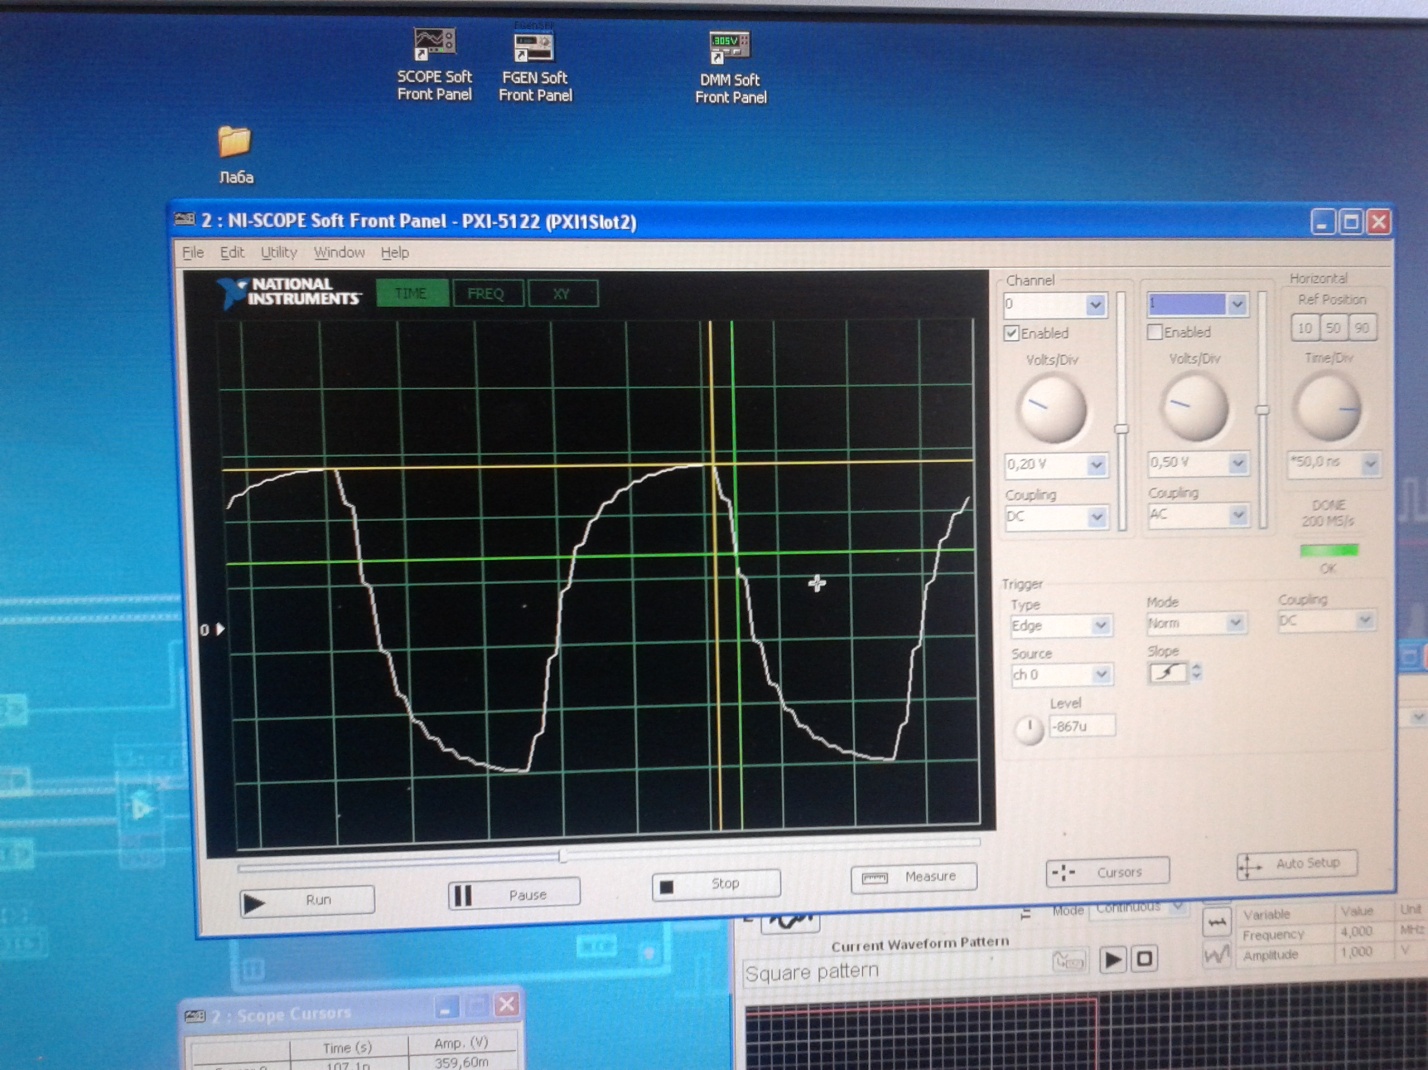Click the Cursors button

1107,872
